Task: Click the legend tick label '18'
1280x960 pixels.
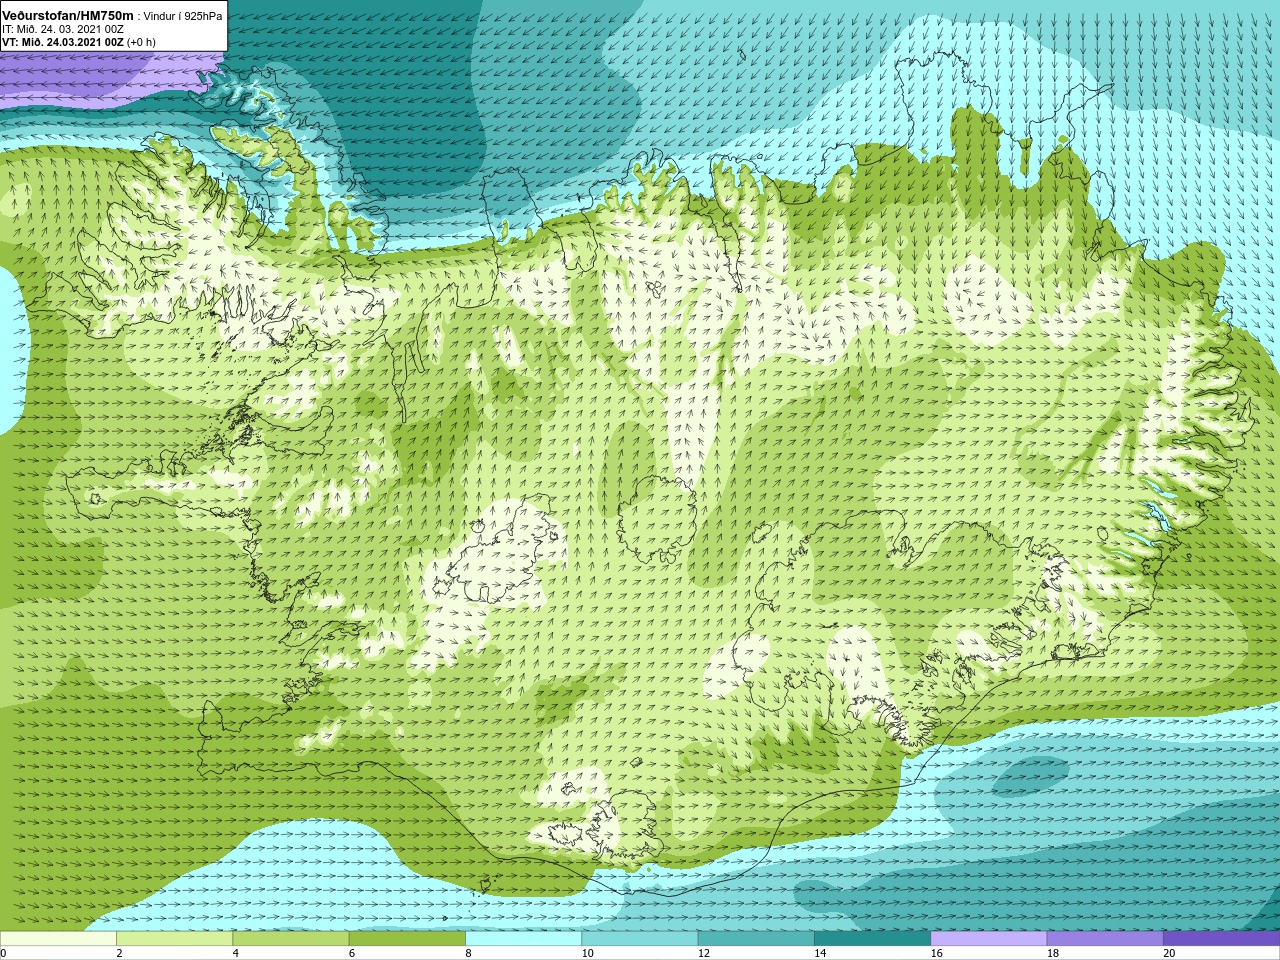Action: click(1053, 953)
